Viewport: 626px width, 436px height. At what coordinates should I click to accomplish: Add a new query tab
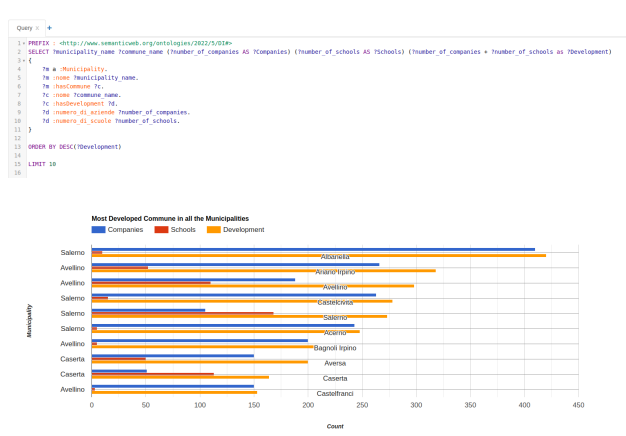[50, 28]
